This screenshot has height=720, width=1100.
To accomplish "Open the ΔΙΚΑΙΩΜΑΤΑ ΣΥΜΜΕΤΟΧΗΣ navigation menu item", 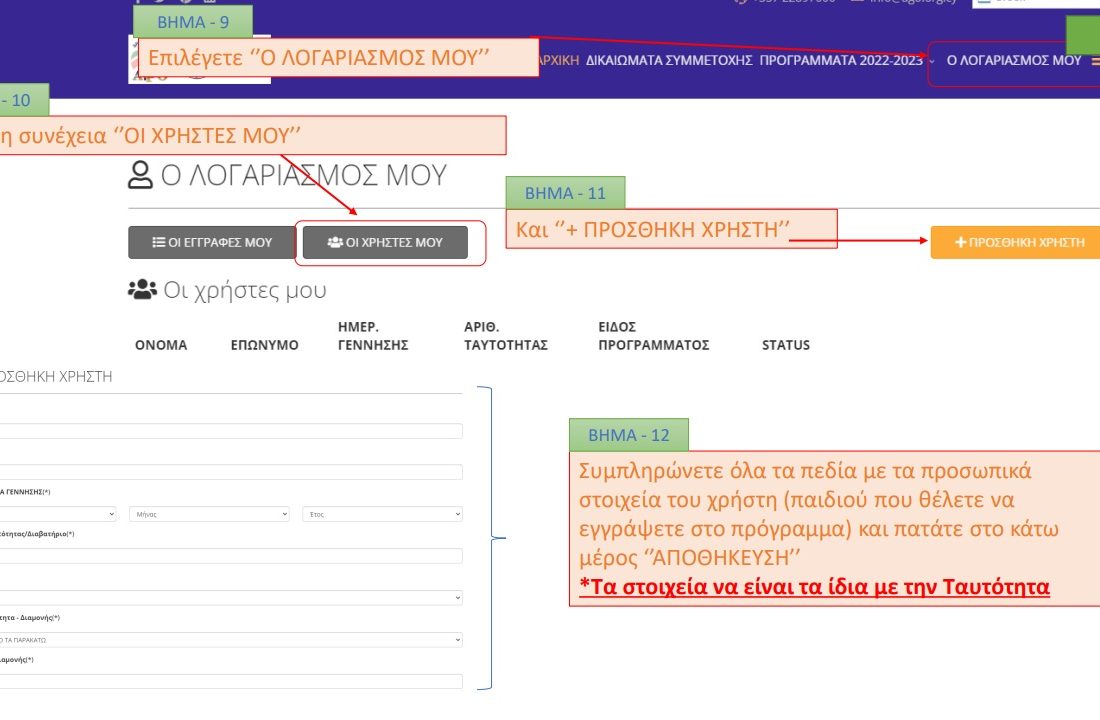I will pyautogui.click(x=669, y=60).
